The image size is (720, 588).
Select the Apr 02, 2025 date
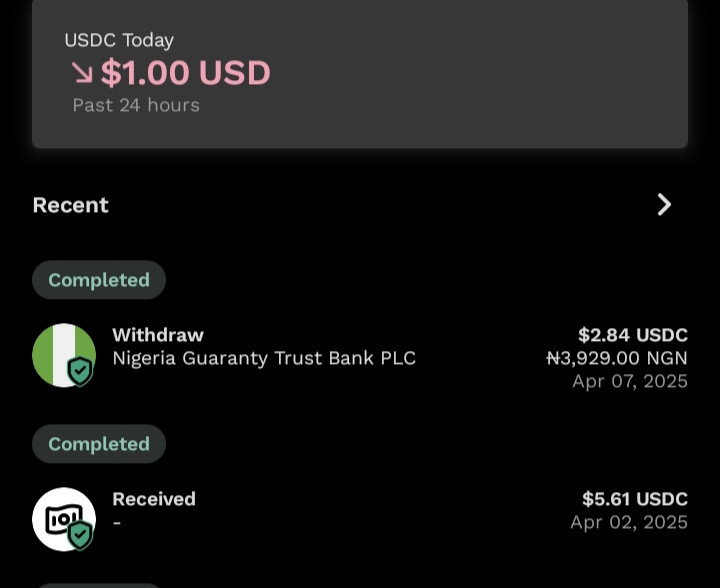click(x=629, y=522)
